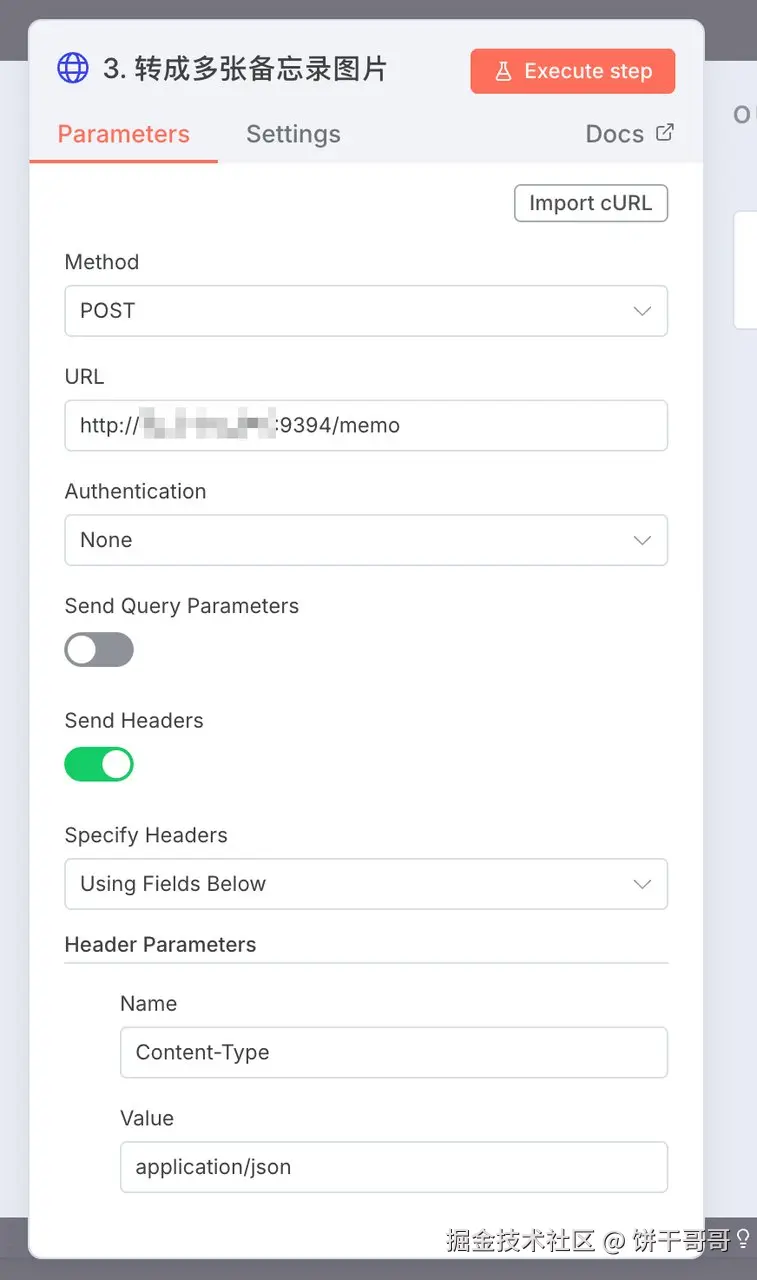Open the Authentication dropdown showing None

pos(365,540)
